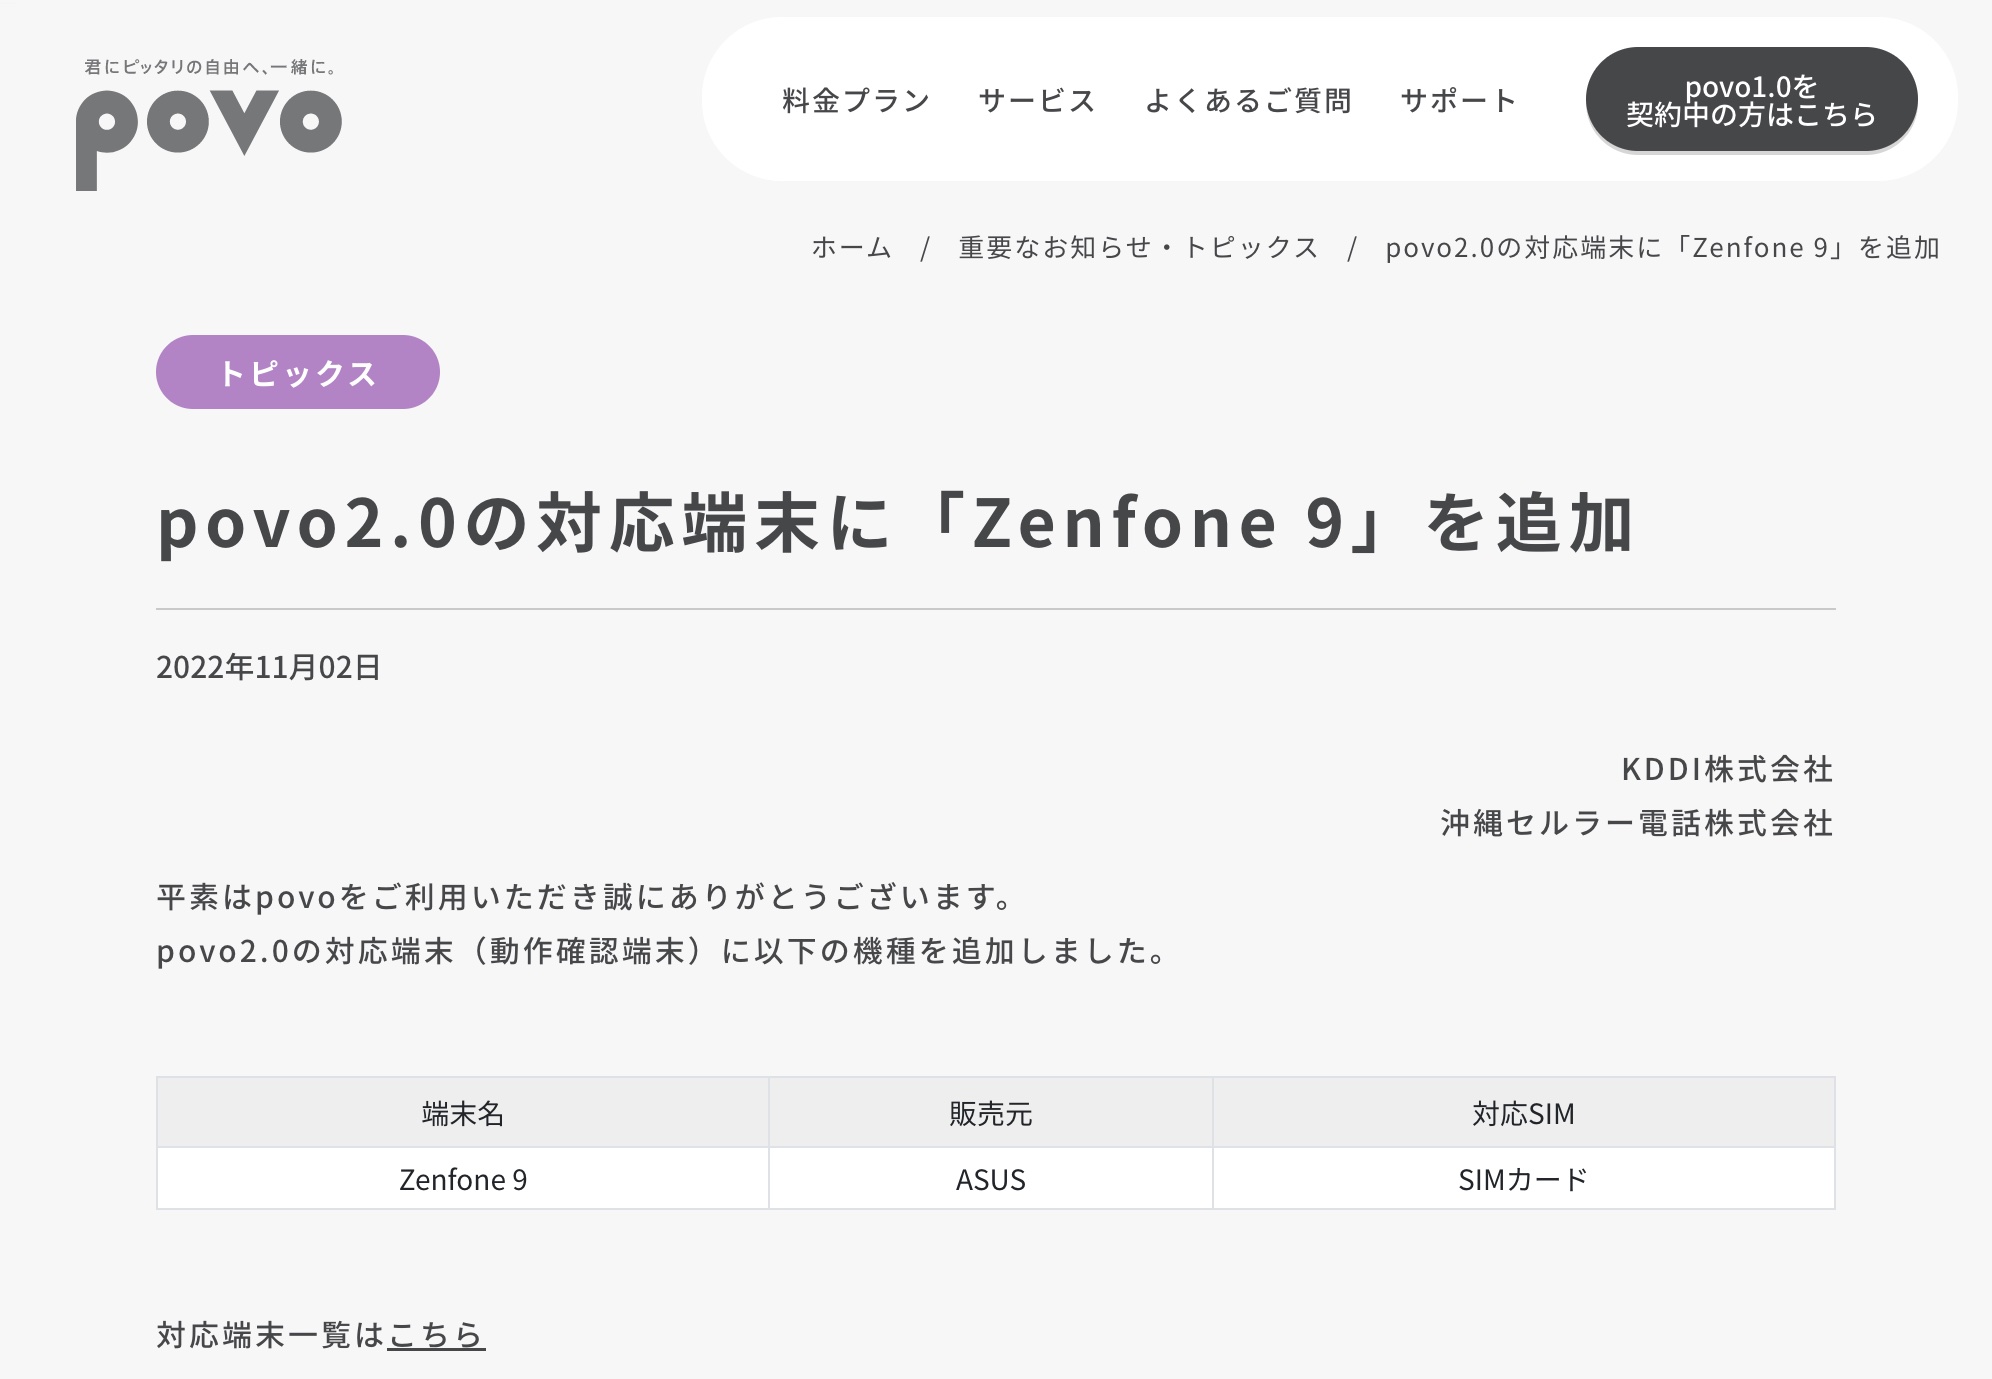The image size is (1992, 1379).
Task: Open the サービス menu item
Action: click(x=1037, y=101)
